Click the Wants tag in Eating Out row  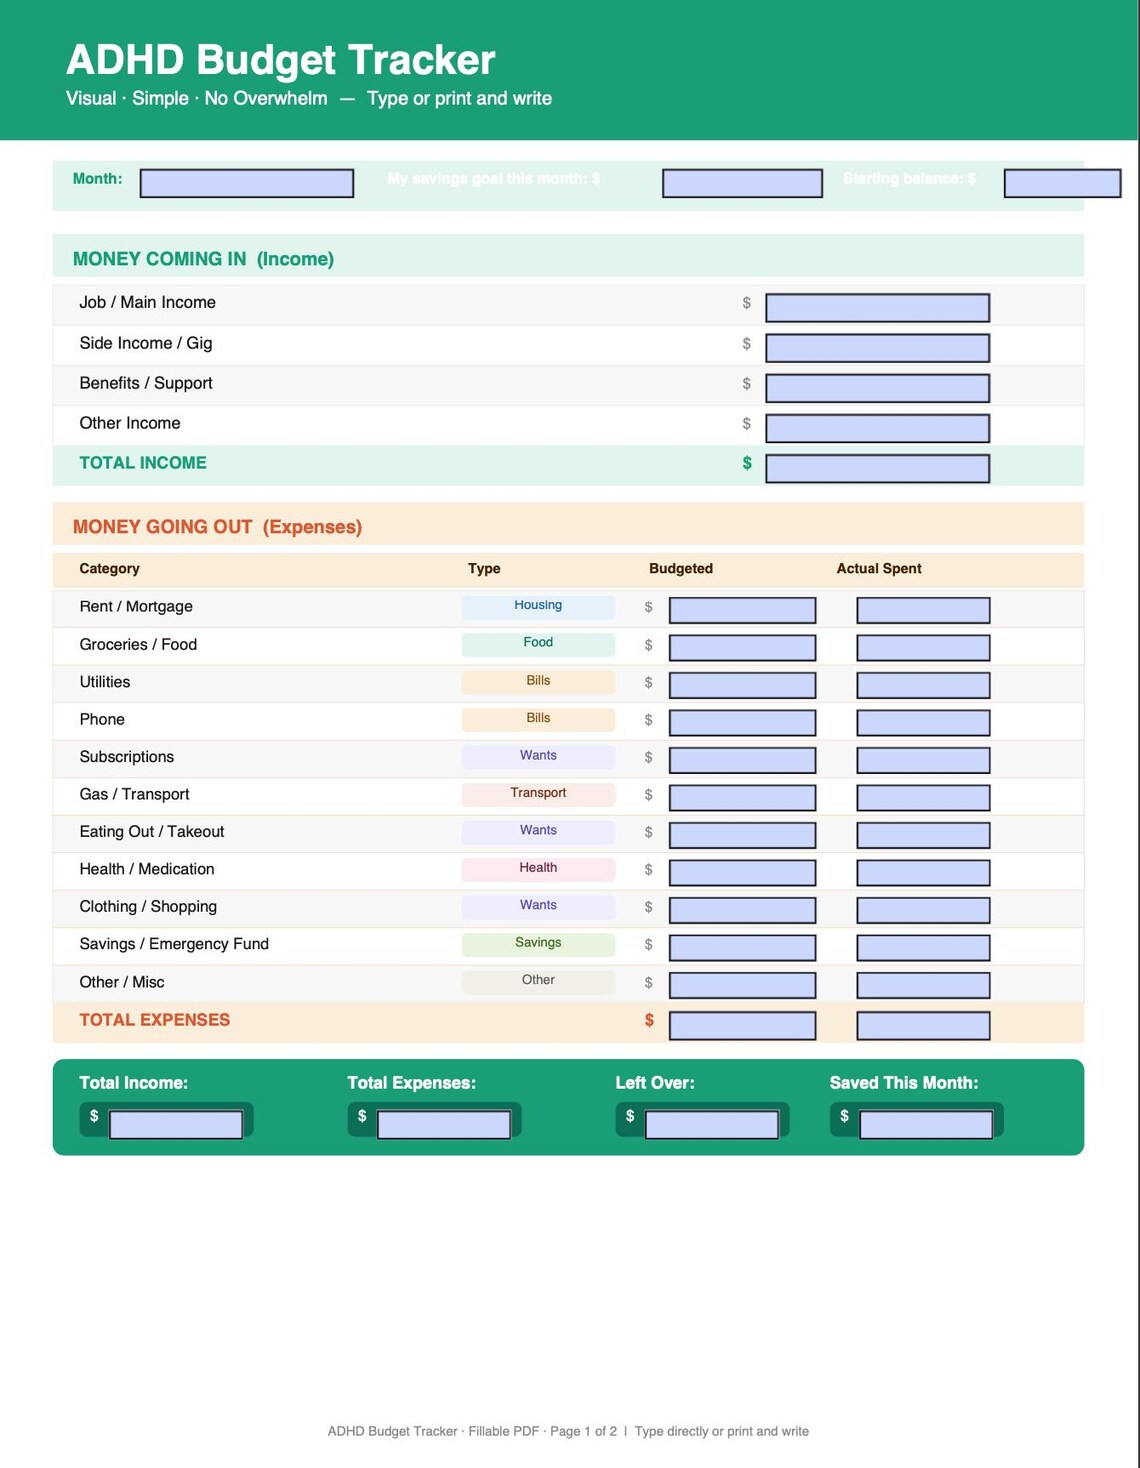538,831
